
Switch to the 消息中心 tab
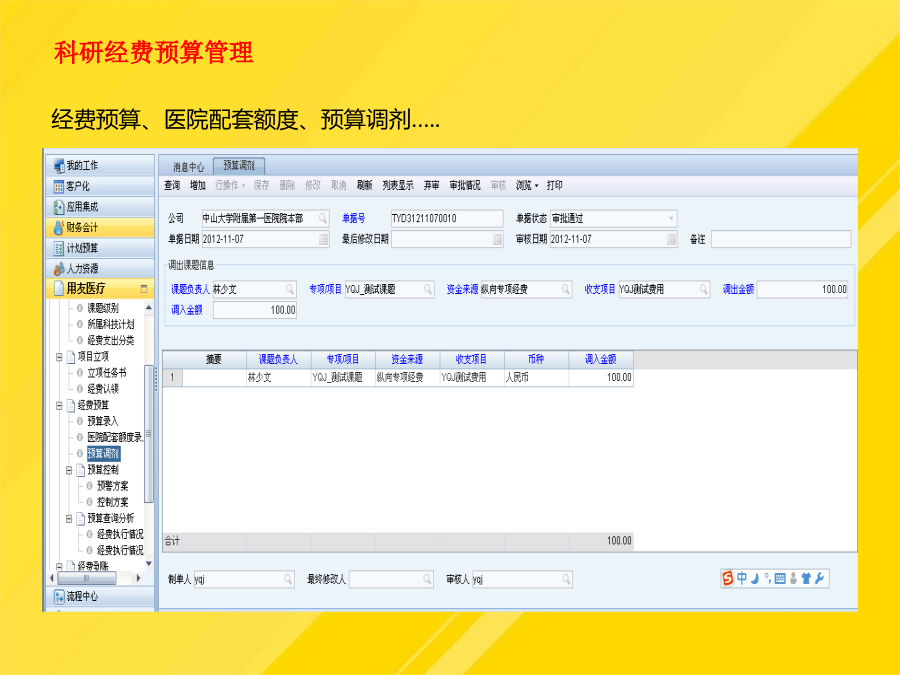pyautogui.click(x=188, y=167)
